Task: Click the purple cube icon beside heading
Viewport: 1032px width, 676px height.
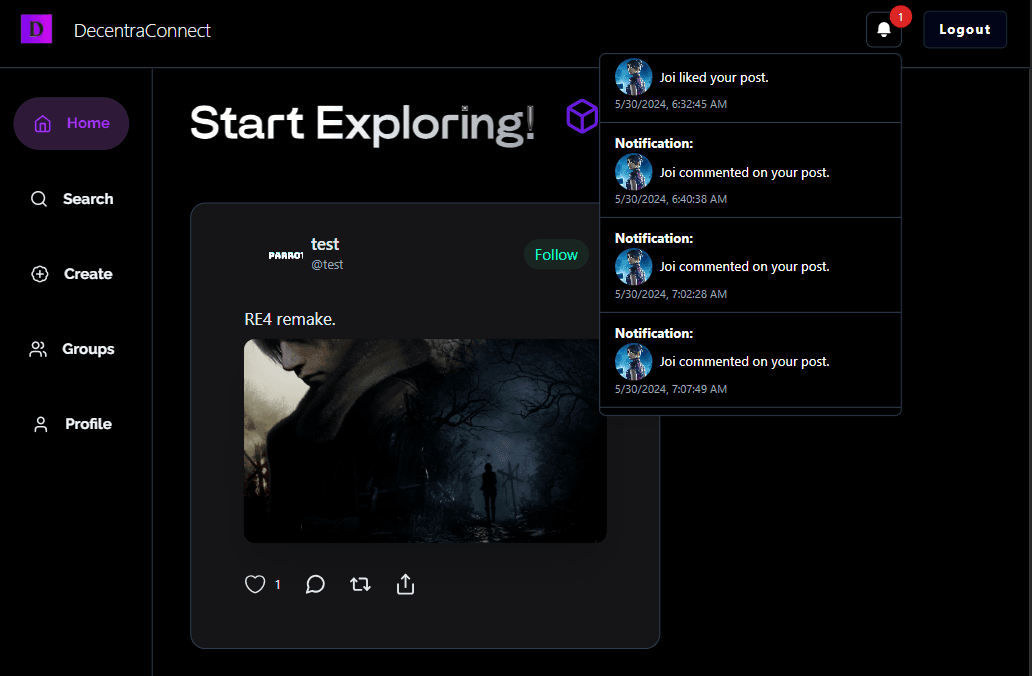Action: [x=582, y=117]
